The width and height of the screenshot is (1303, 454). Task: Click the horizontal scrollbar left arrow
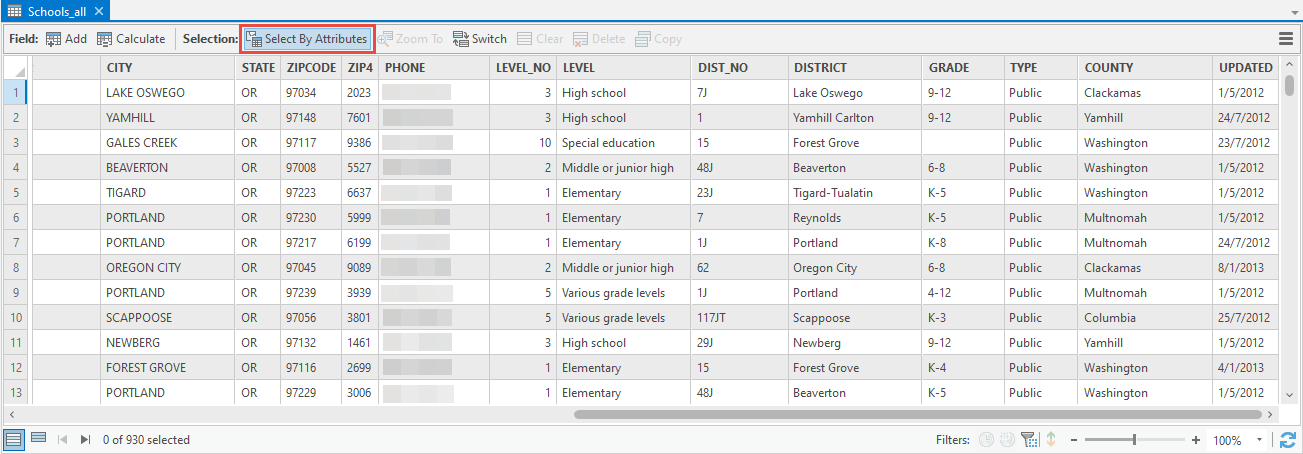[11, 413]
